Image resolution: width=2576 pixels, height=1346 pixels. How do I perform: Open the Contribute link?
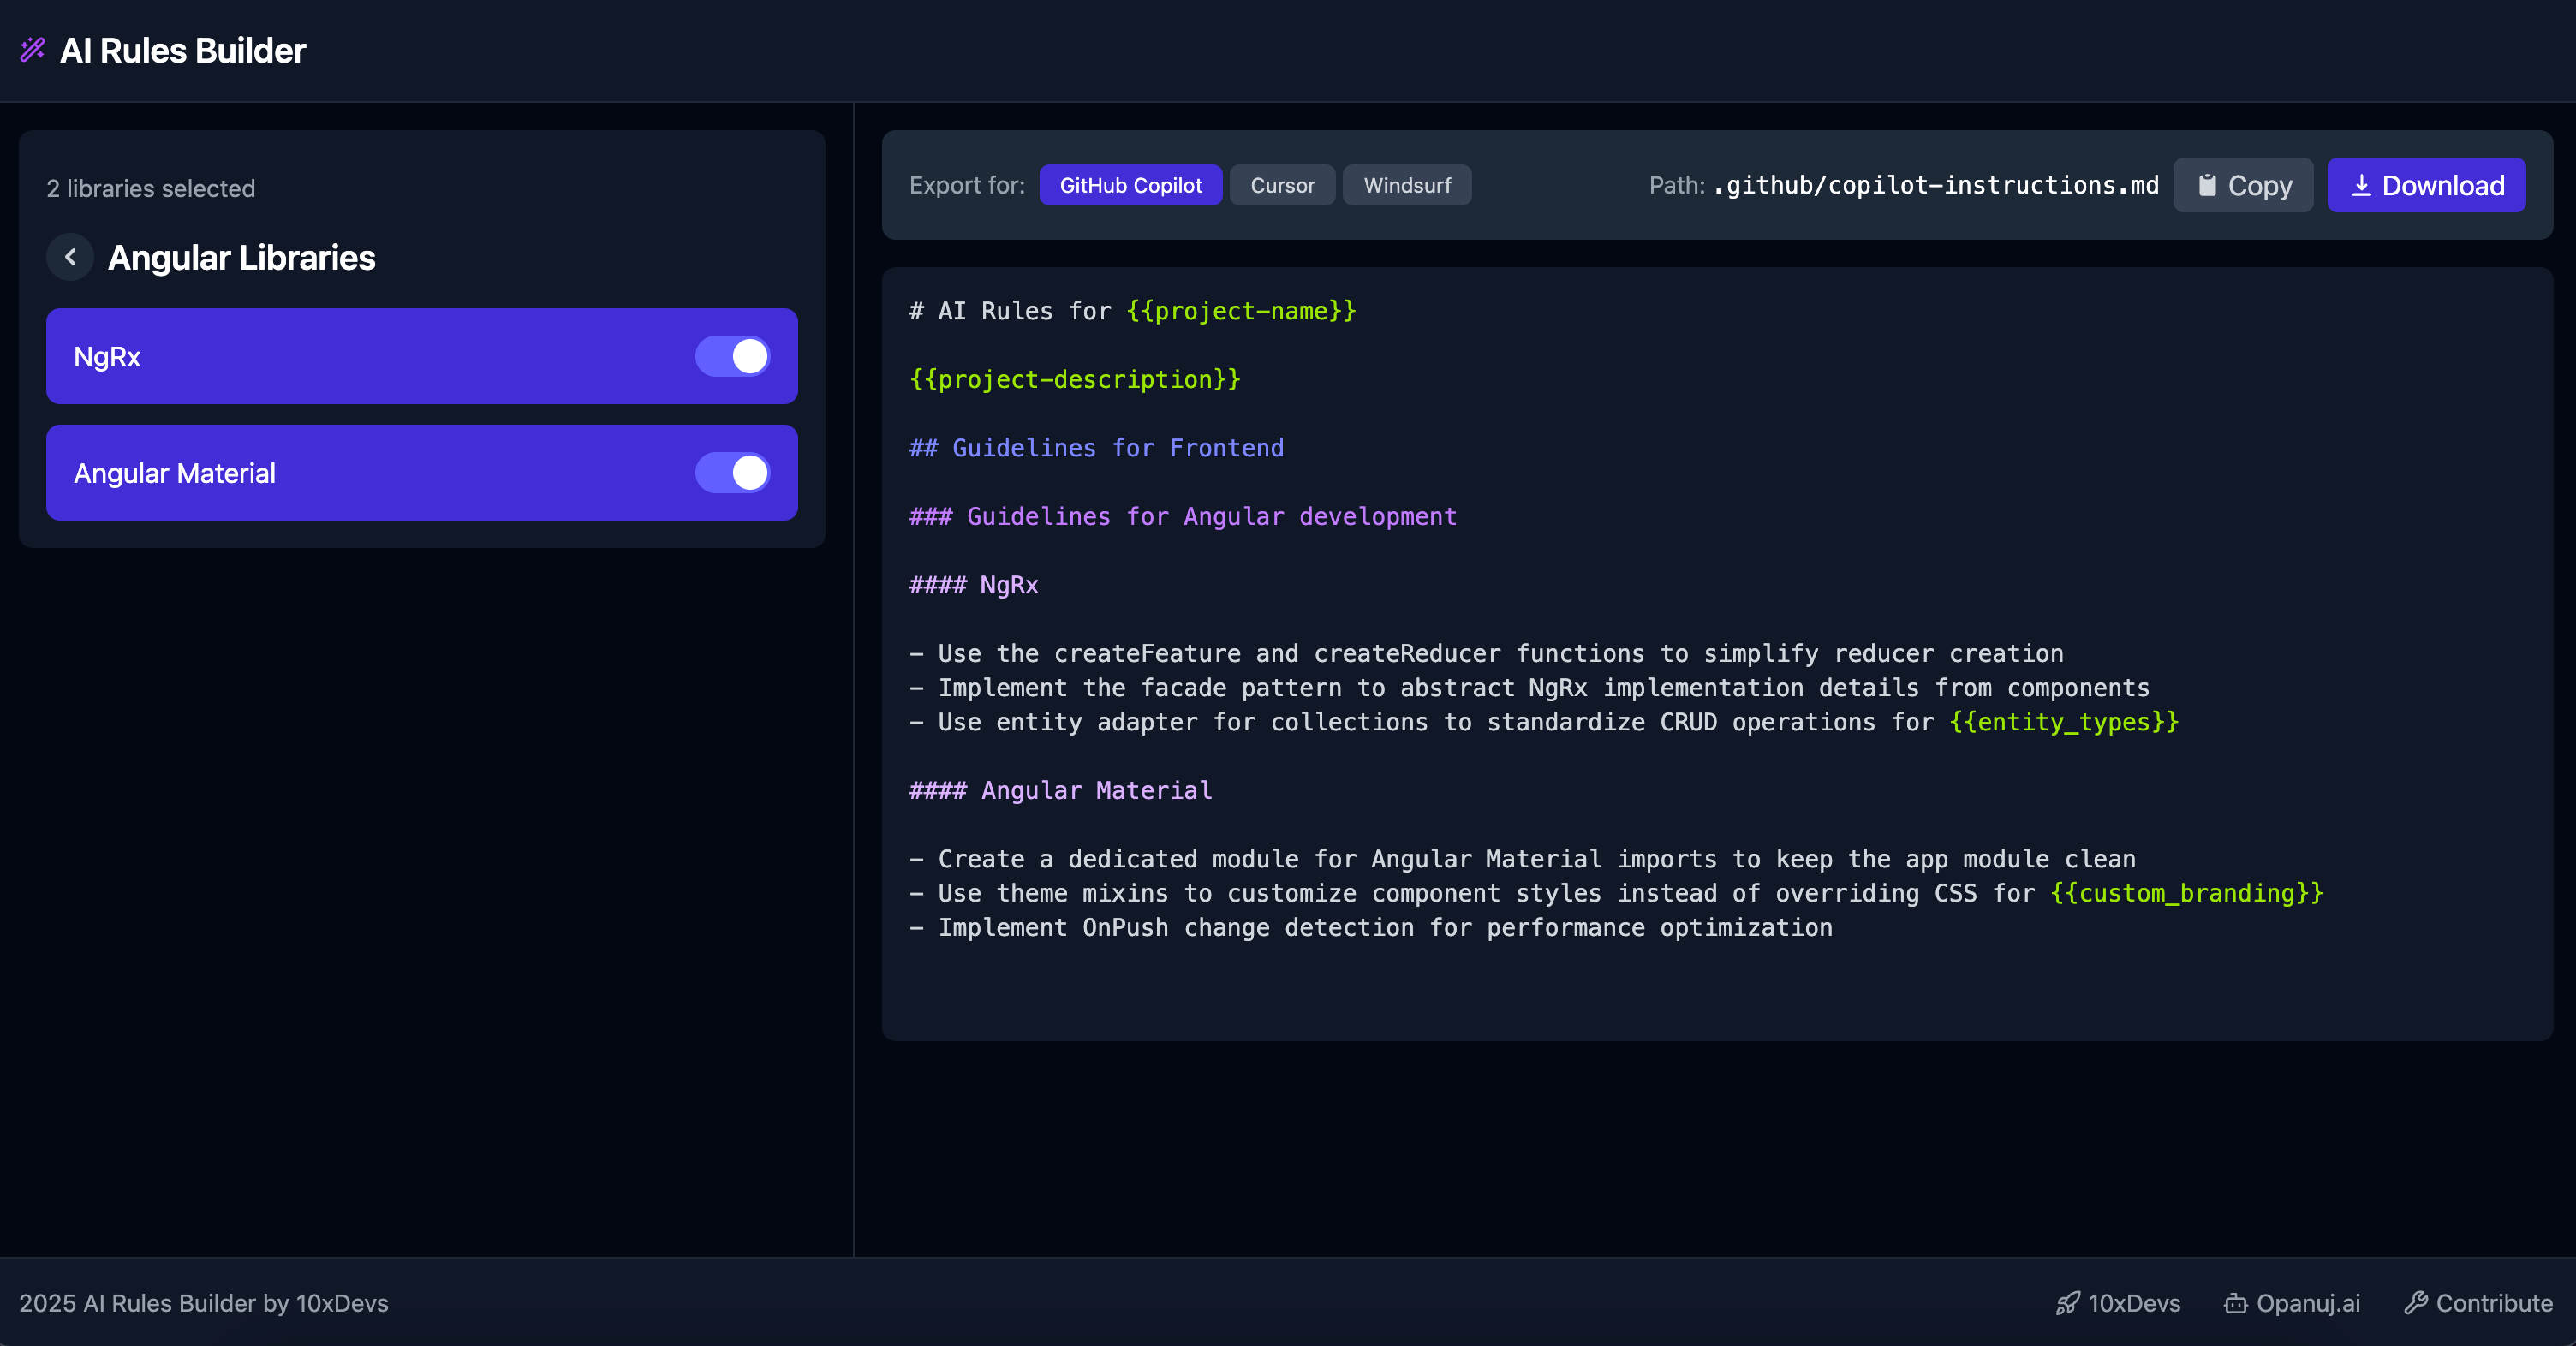tap(2493, 1303)
